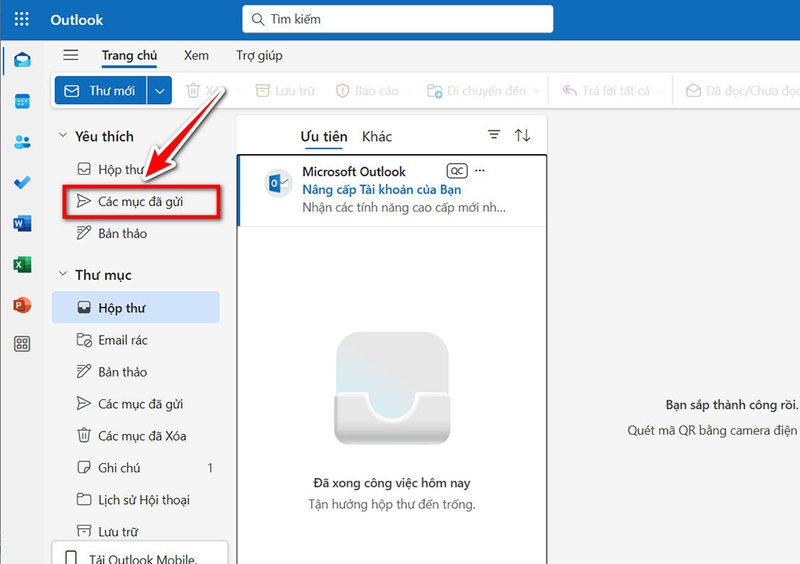800x564 pixels.
Task: Select Hộp thư folder under Thư mục
Action: click(136, 307)
